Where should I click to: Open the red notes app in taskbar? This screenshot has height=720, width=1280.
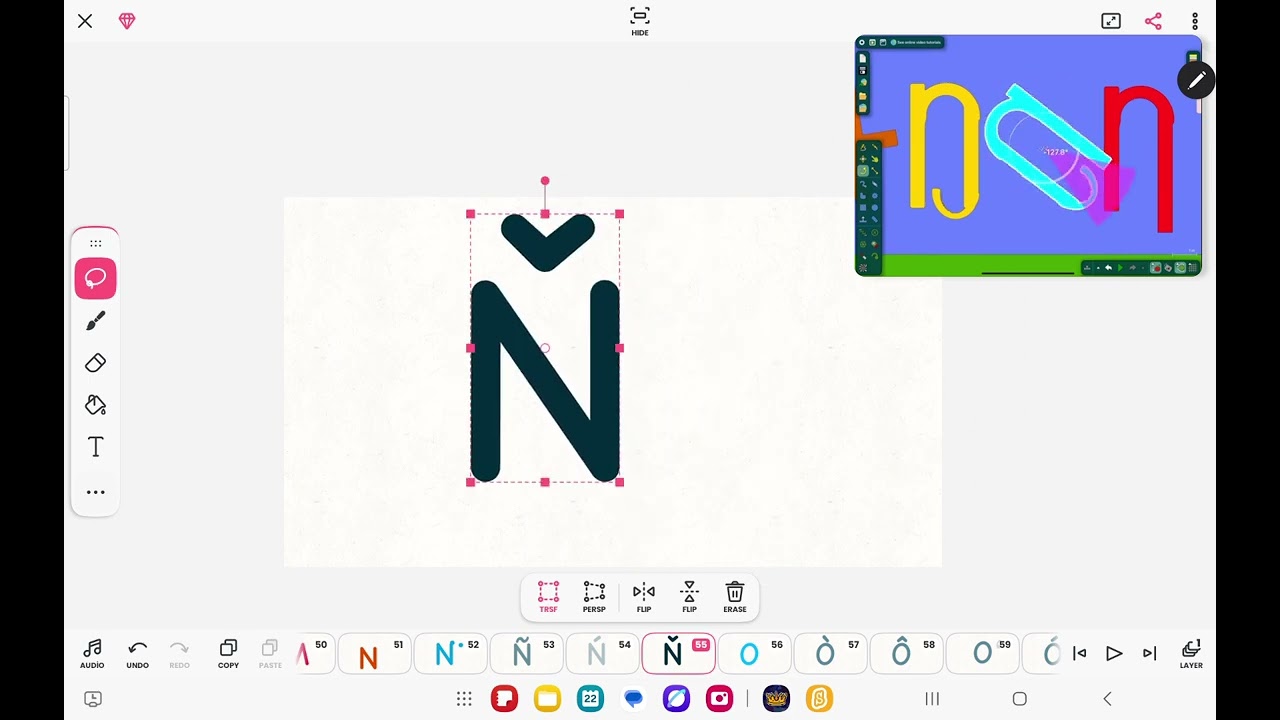[x=505, y=698]
